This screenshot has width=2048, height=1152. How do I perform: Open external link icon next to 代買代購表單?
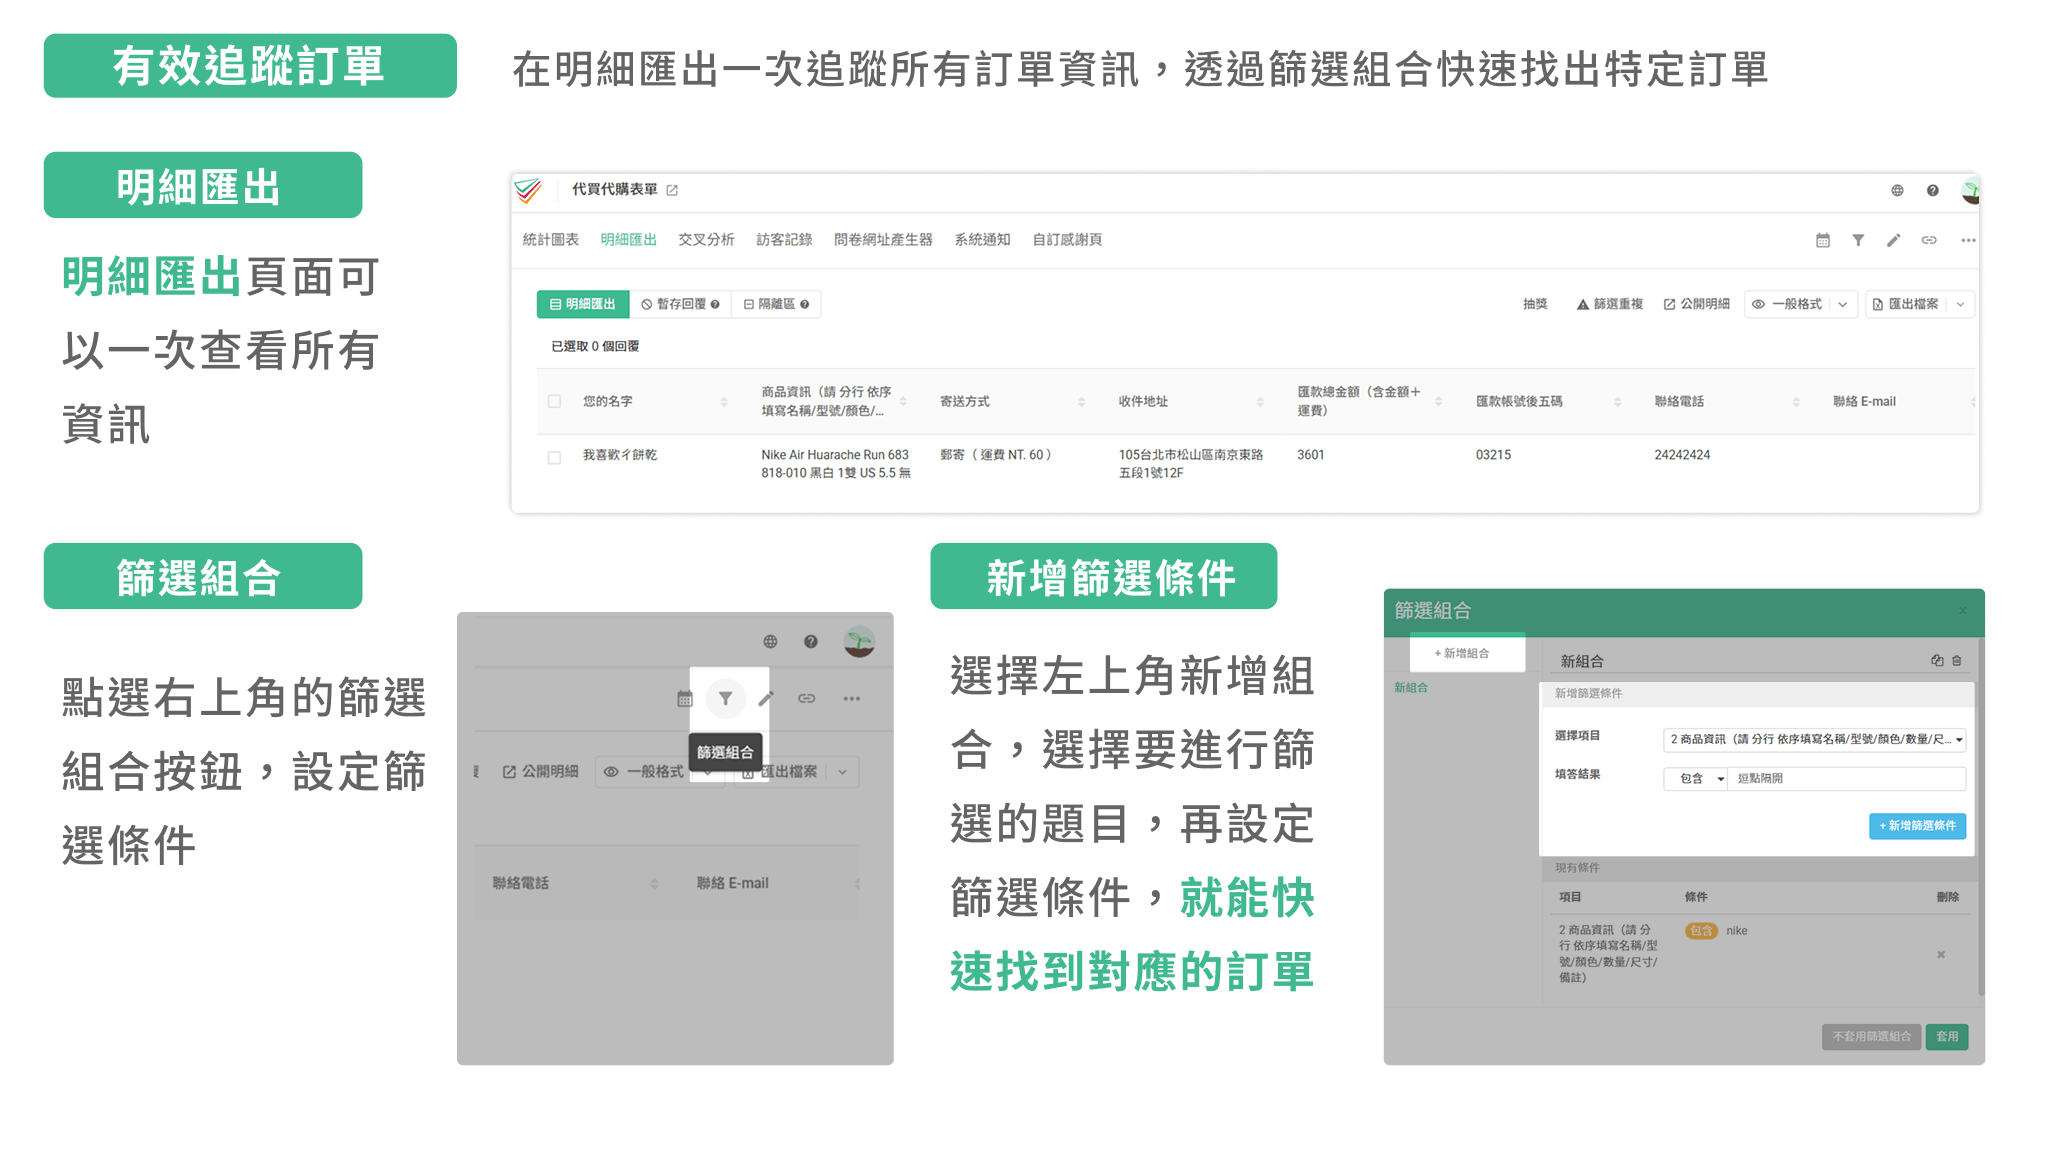(672, 190)
